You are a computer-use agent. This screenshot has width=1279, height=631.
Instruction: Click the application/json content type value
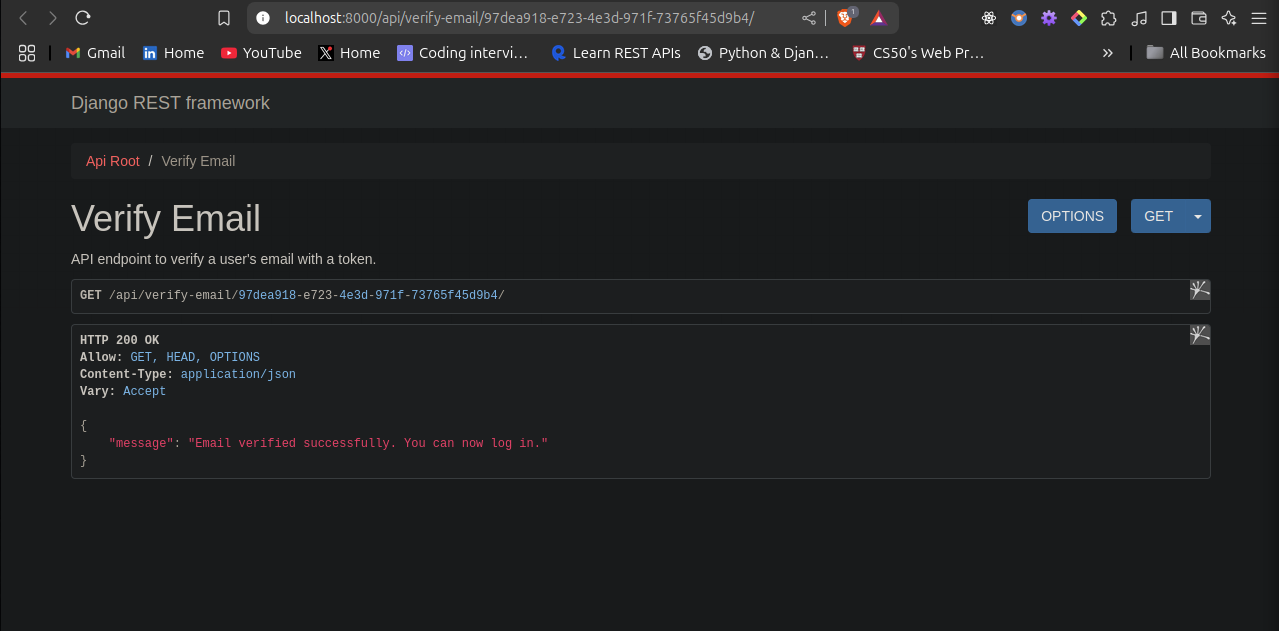tap(238, 374)
